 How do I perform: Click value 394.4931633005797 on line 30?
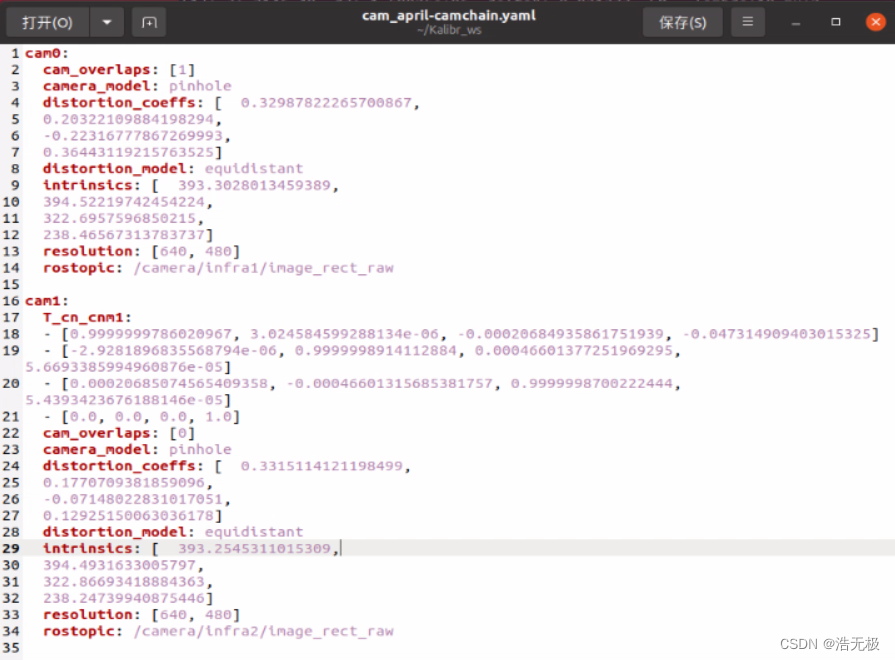[x=119, y=565]
